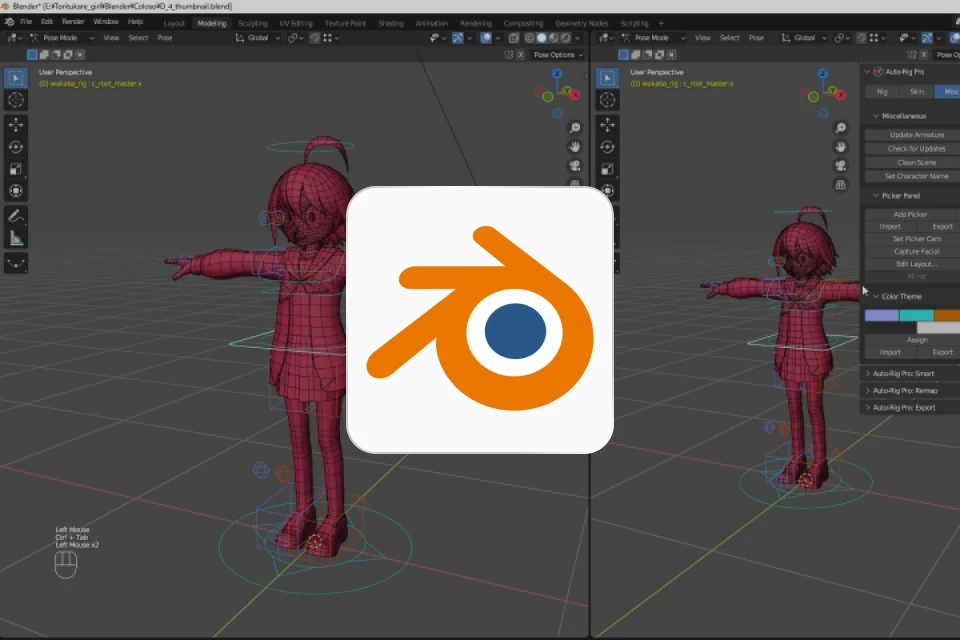This screenshot has width=960, height=640.
Task: Open Pose Mode dropdown in left viewport
Action: (x=62, y=38)
